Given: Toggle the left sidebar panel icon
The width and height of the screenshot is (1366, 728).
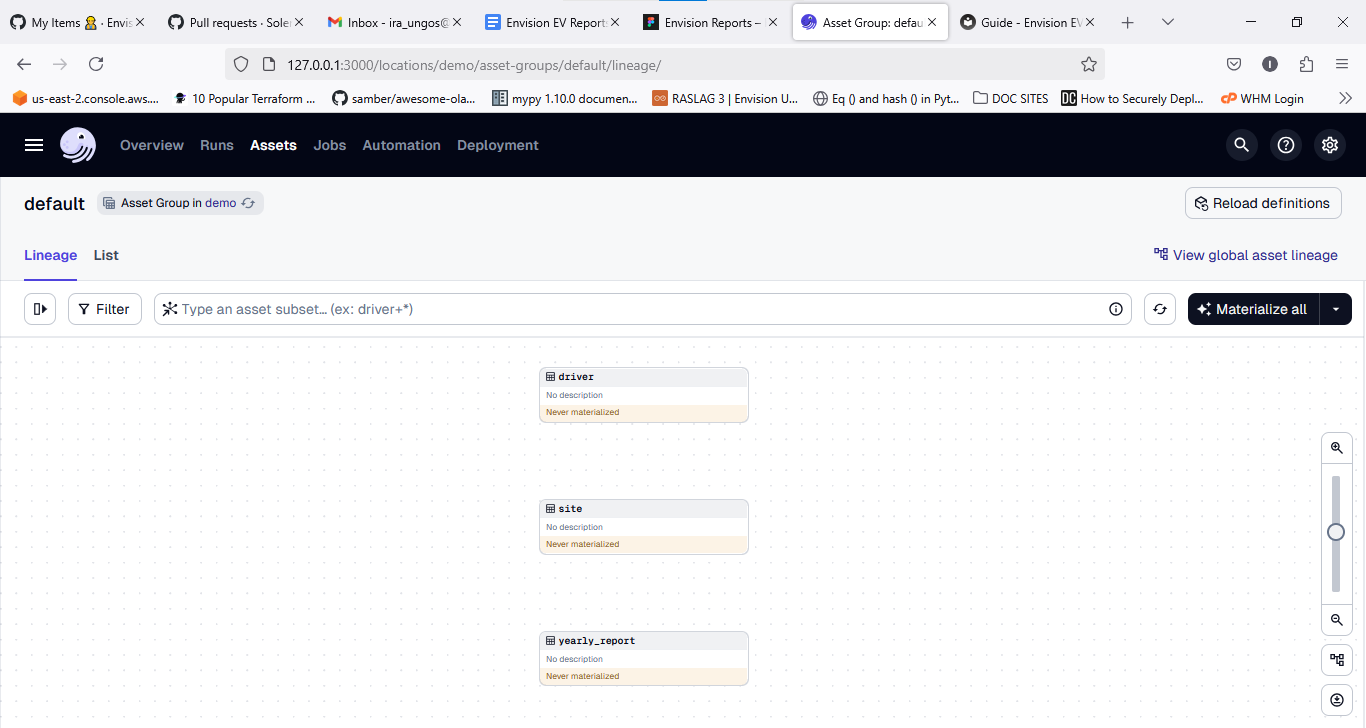Looking at the screenshot, I should [40, 309].
